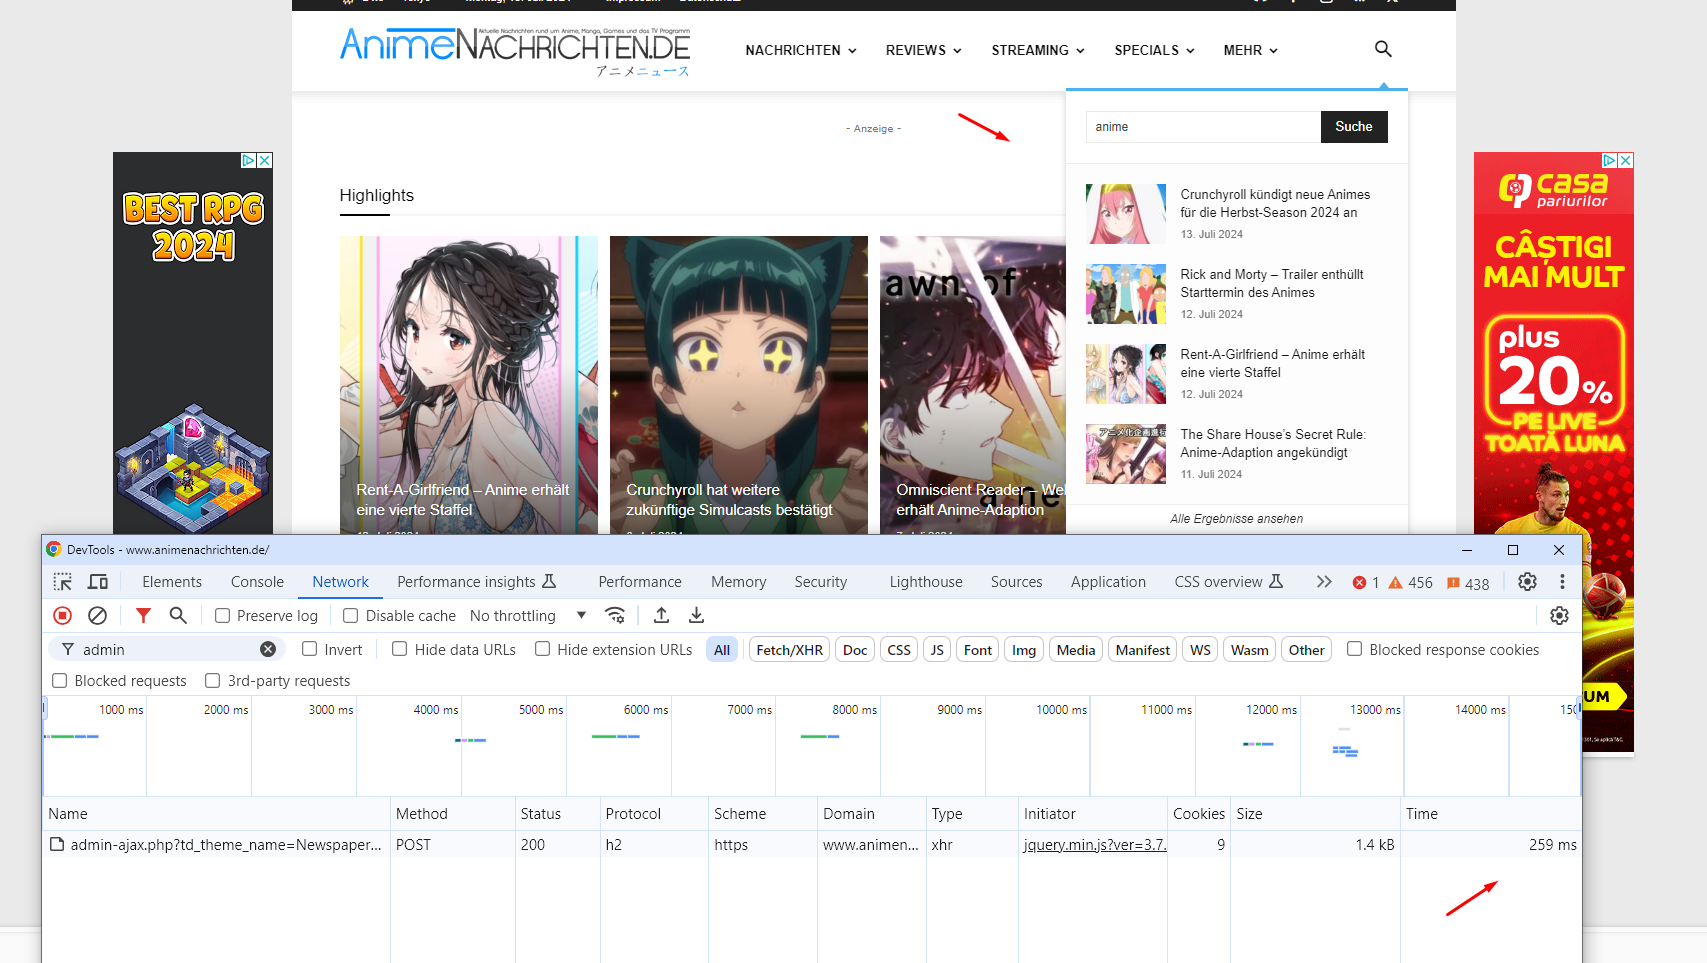Click the website search field containing anime
This screenshot has width=1707, height=963.
pyautogui.click(x=1203, y=127)
